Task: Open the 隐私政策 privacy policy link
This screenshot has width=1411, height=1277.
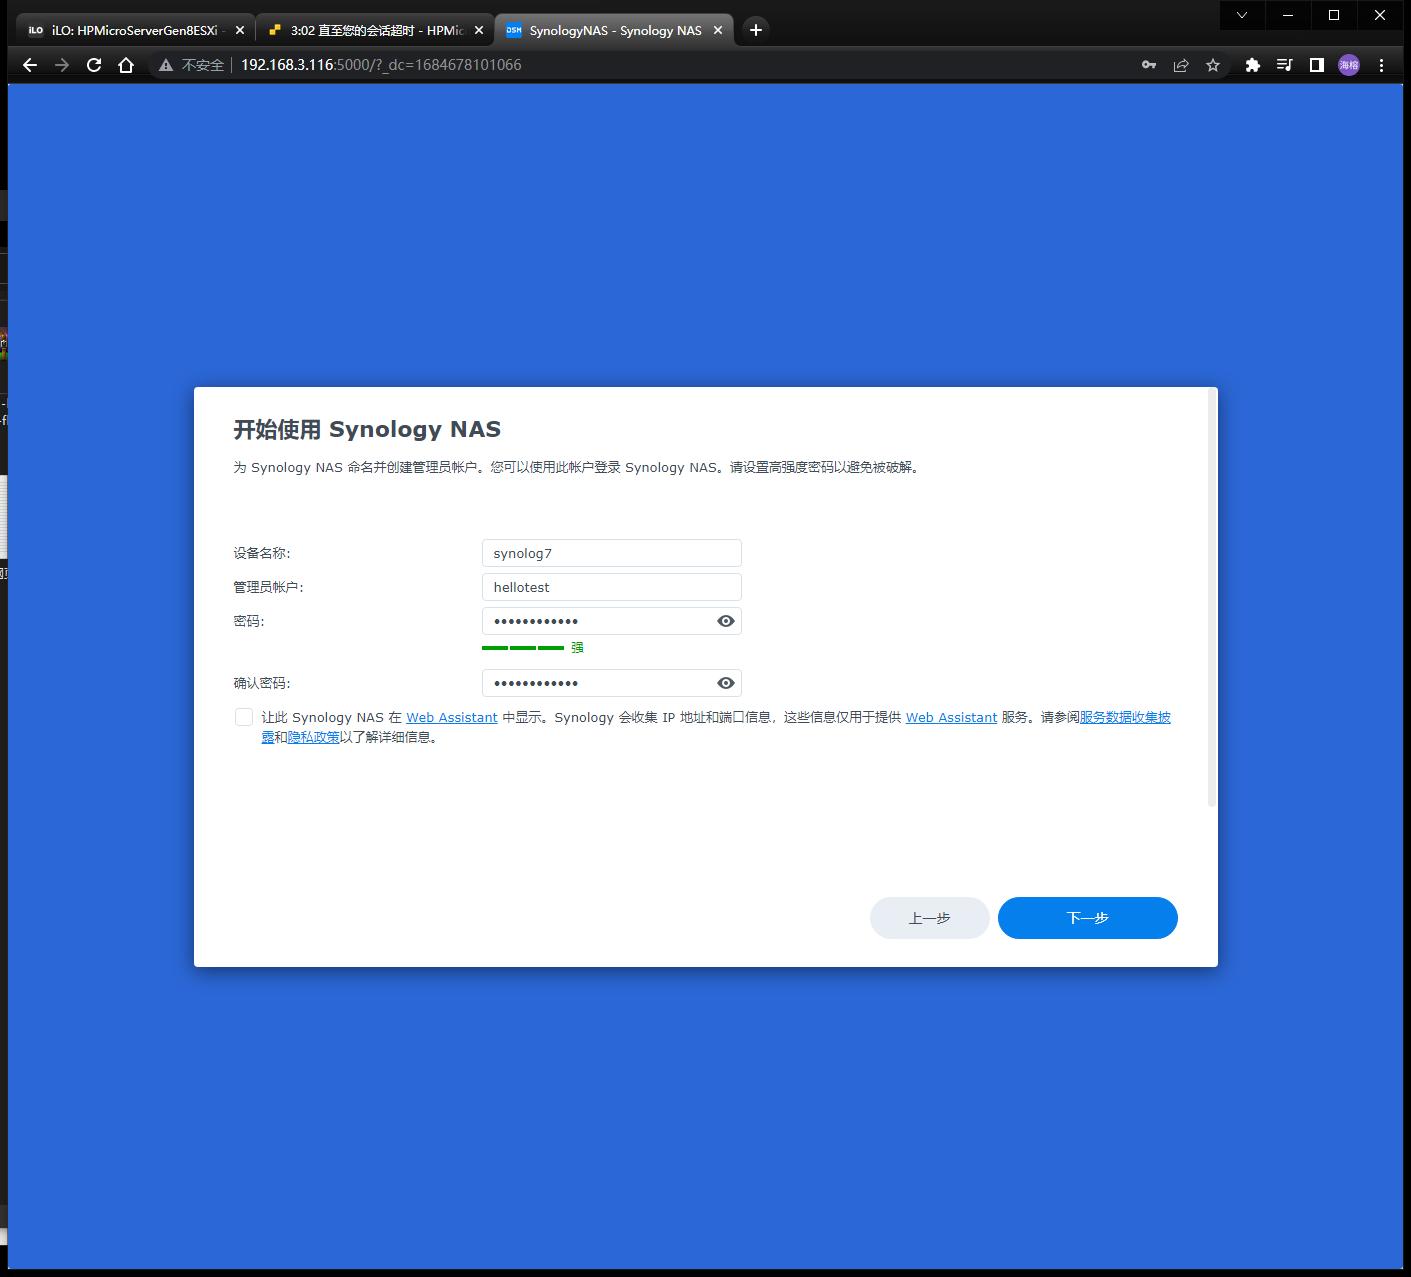Action: tap(314, 737)
